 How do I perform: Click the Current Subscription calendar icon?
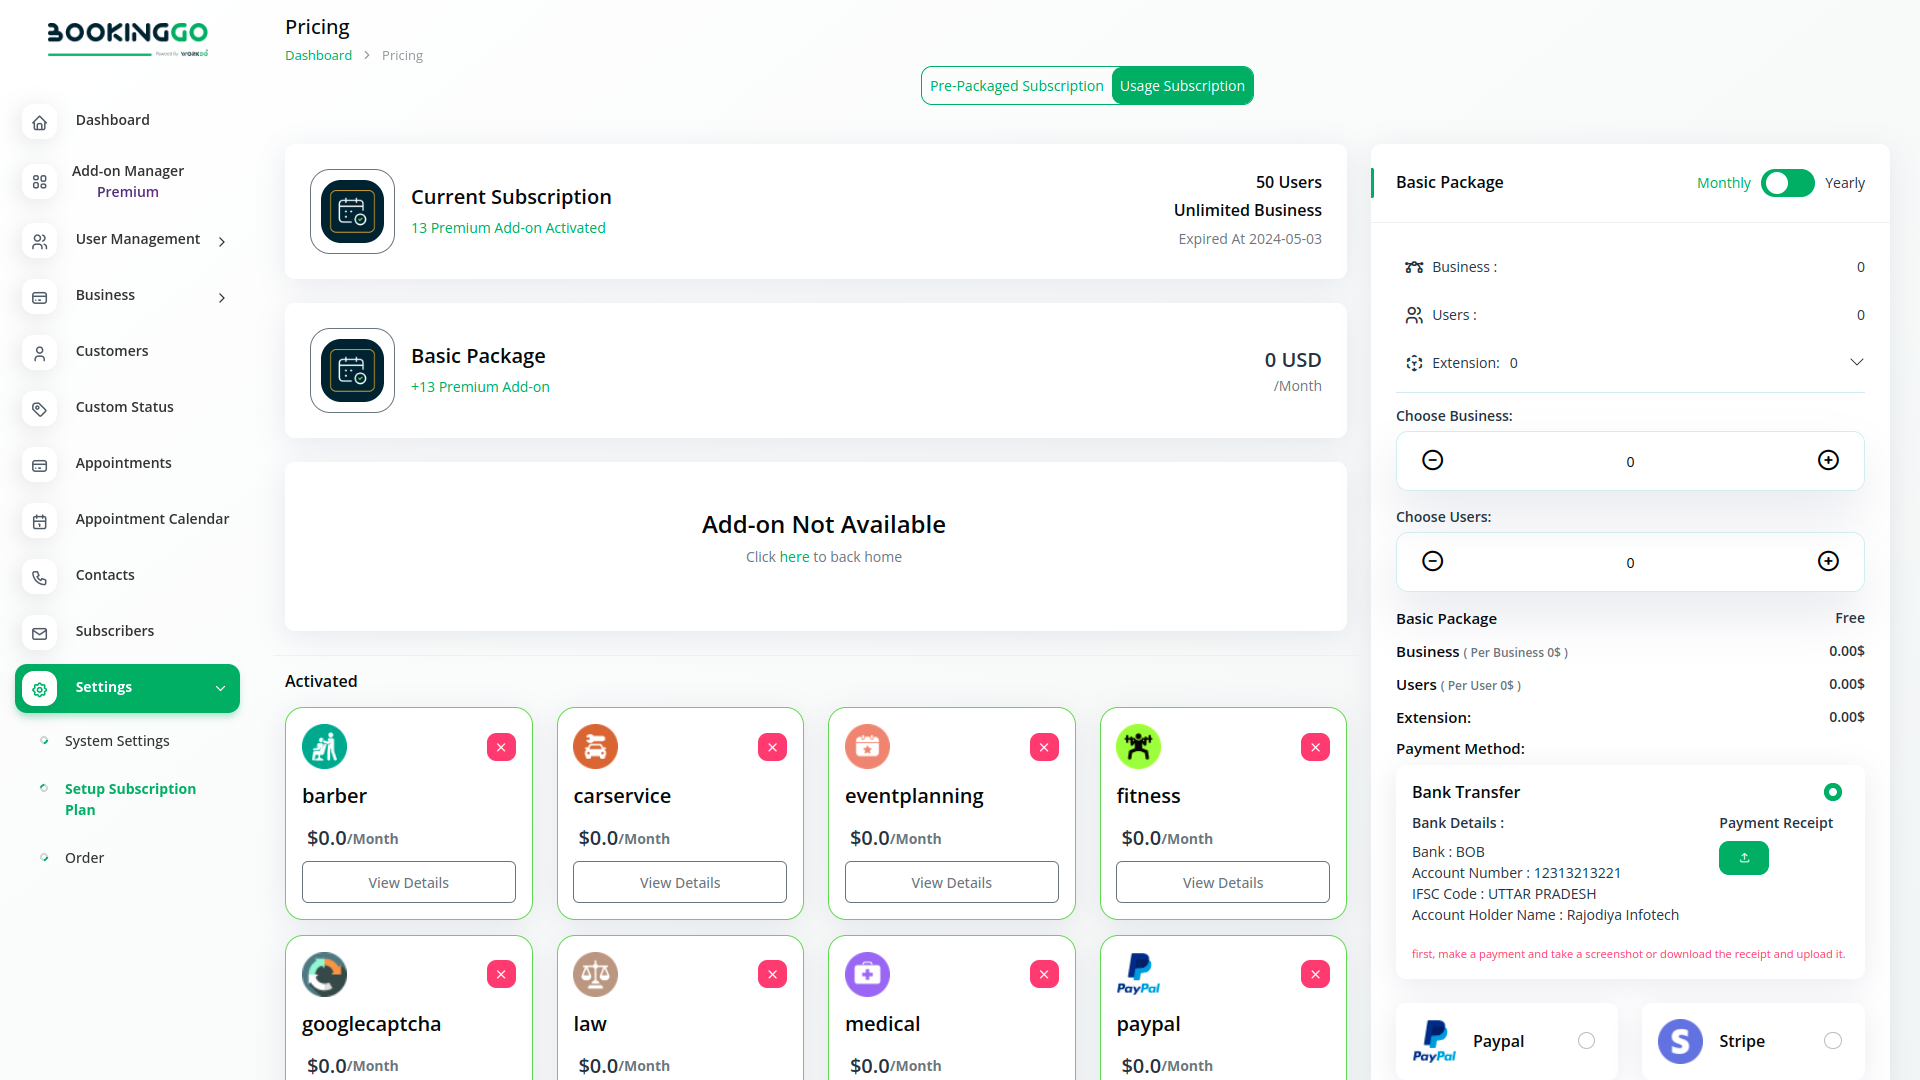point(352,211)
